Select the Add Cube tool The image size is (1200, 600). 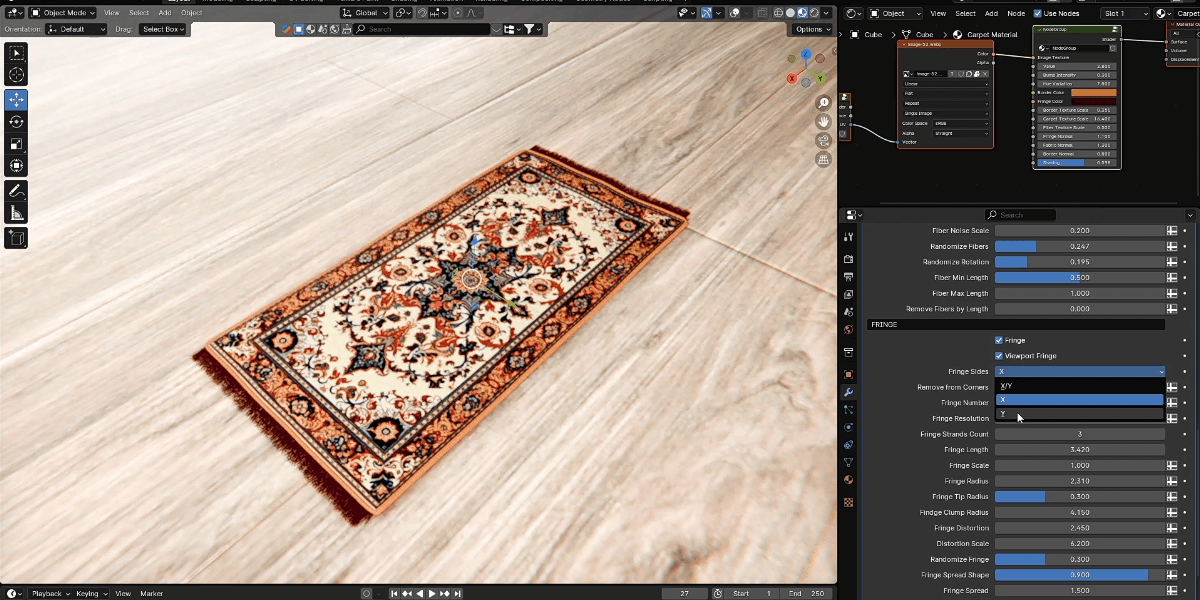pos(17,238)
